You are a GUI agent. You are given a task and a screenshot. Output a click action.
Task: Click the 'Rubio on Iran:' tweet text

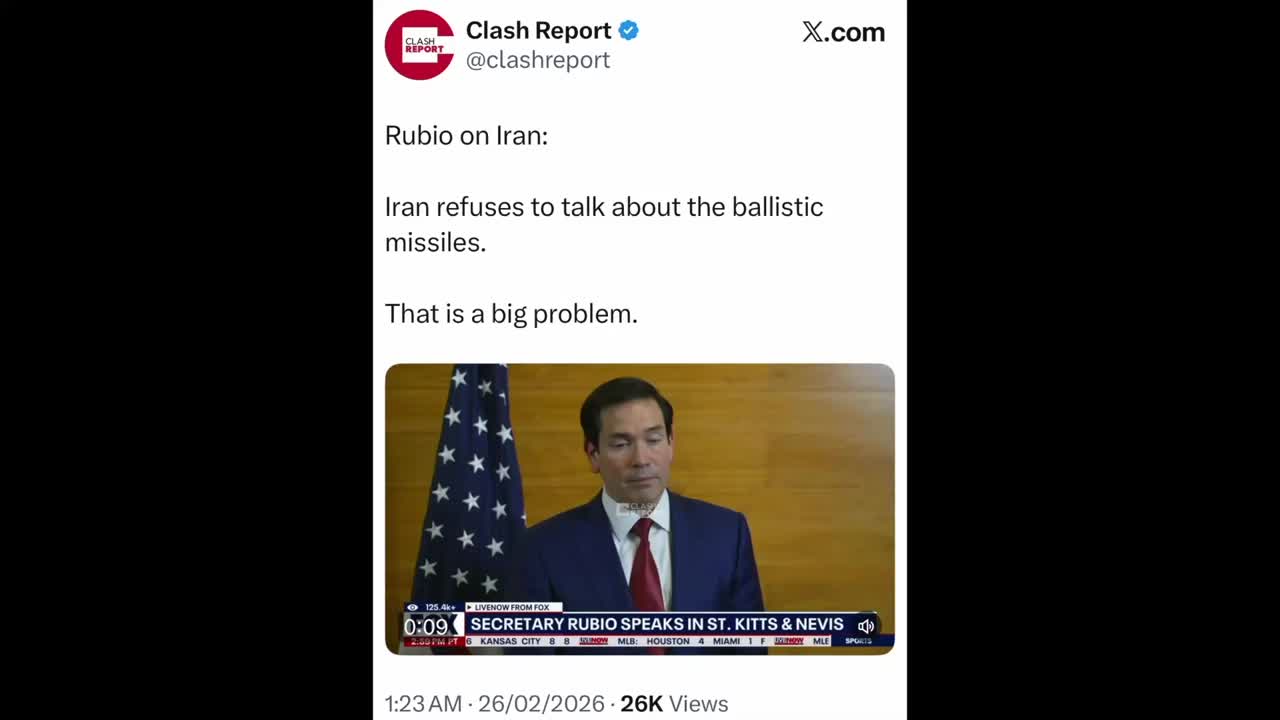click(466, 135)
